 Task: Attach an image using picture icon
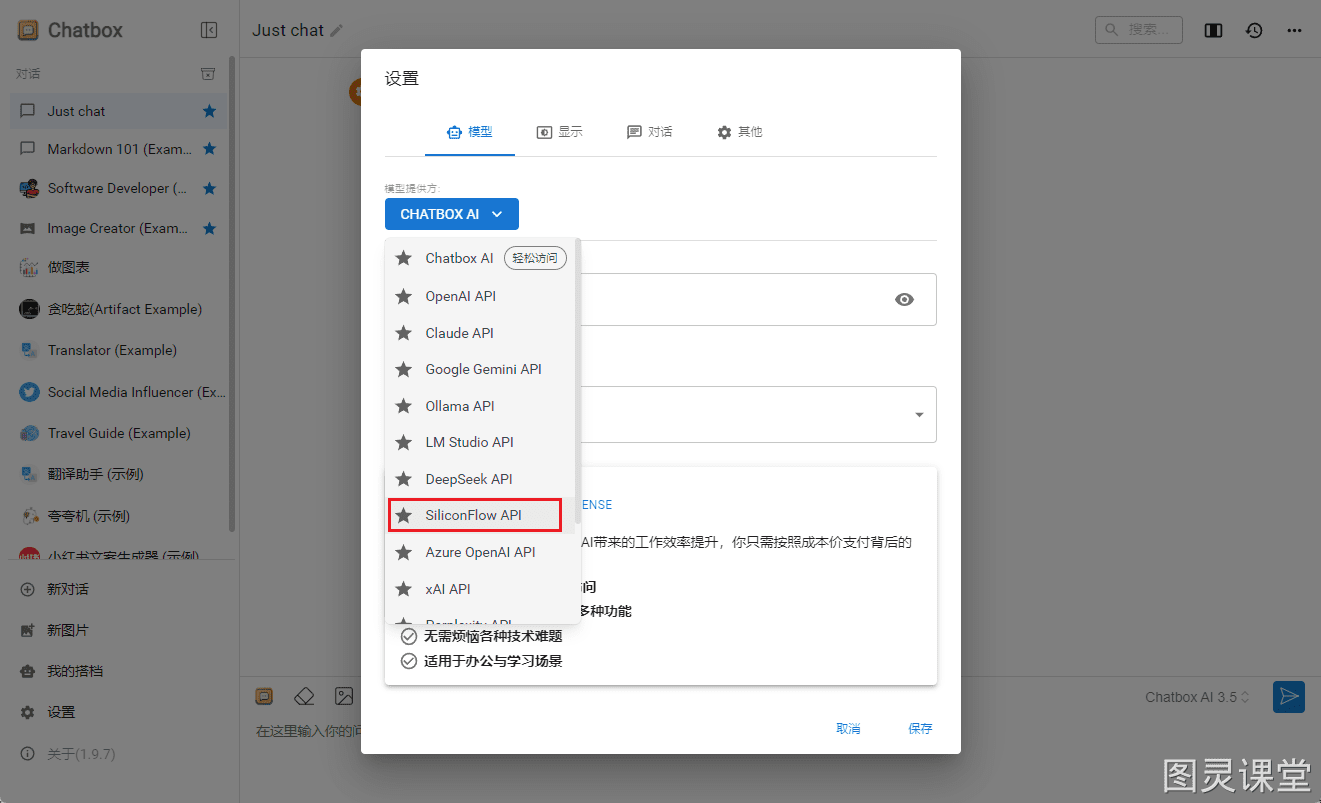tap(344, 696)
